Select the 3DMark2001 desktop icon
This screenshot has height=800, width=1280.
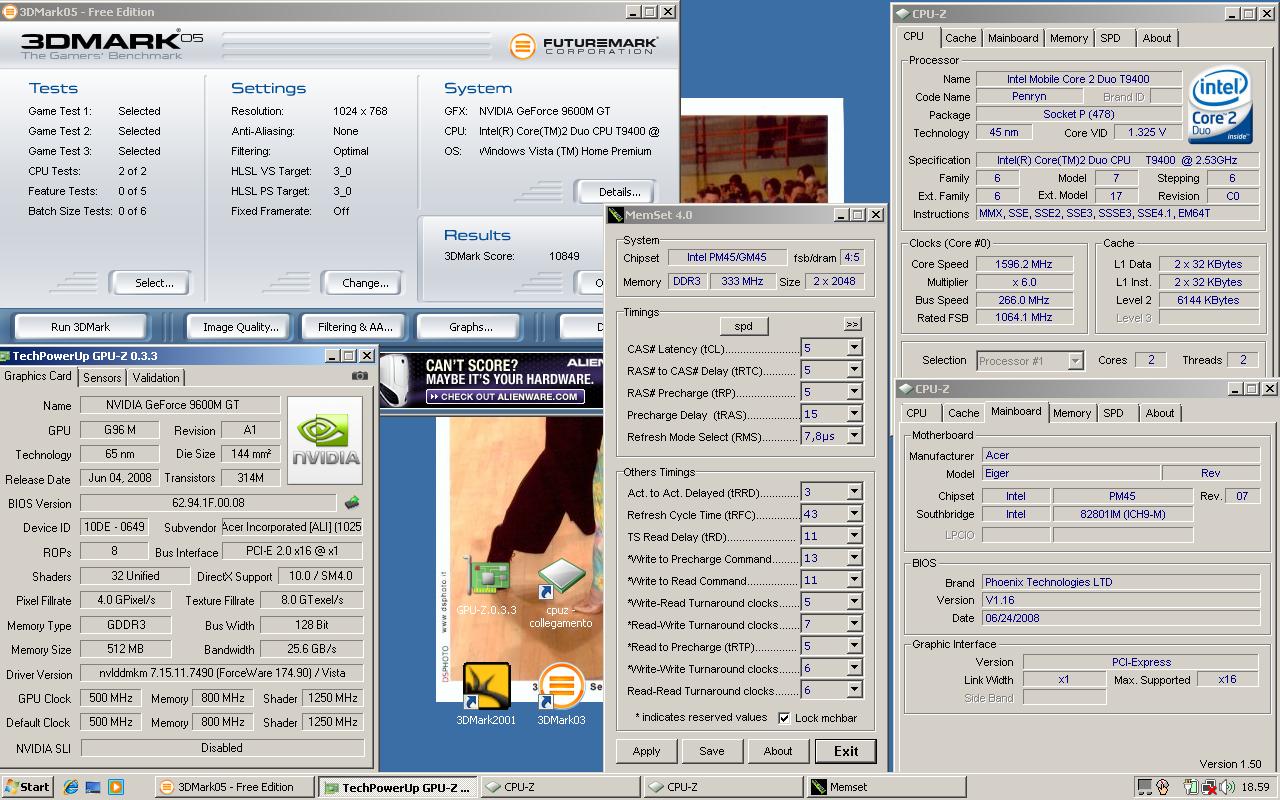(487, 694)
